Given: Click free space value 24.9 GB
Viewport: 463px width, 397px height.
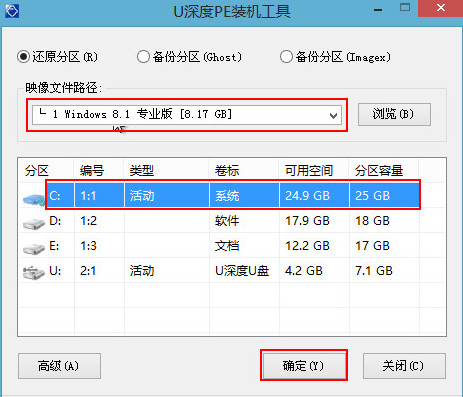Looking at the screenshot, I should tap(307, 196).
